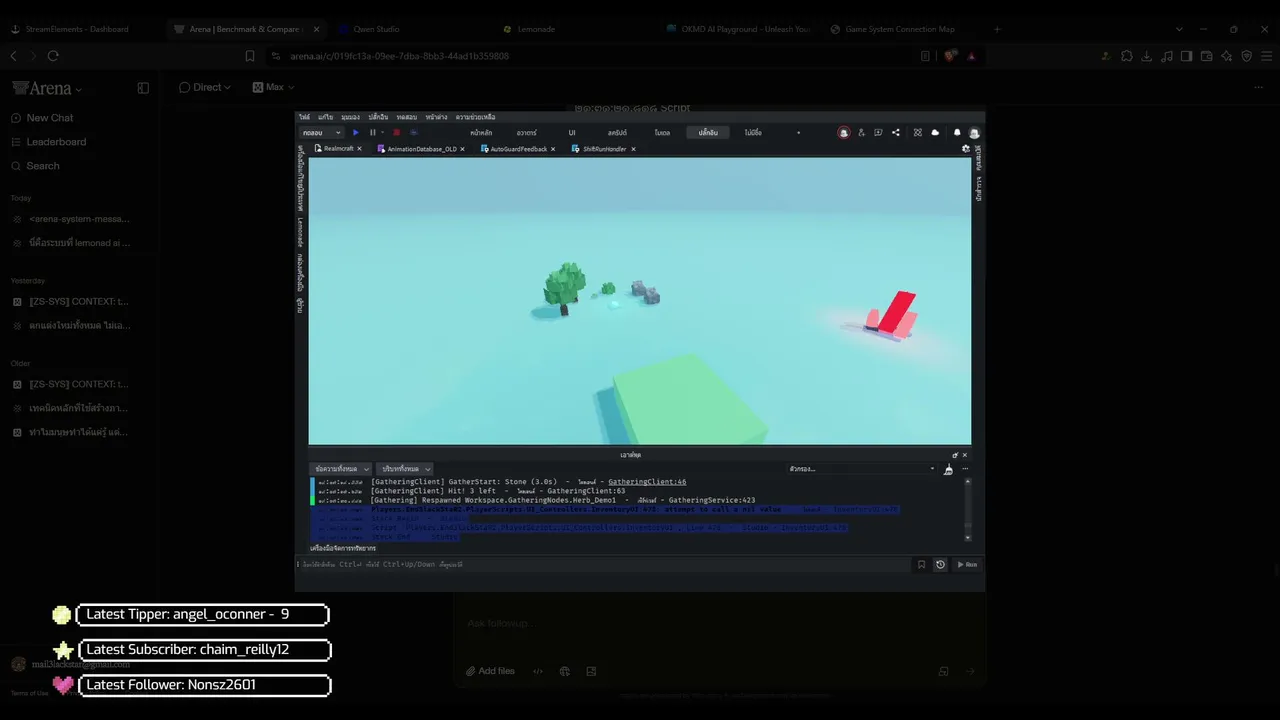This screenshot has width=1280, height=720.
Task: Open command bar history icon
Action: point(940,564)
